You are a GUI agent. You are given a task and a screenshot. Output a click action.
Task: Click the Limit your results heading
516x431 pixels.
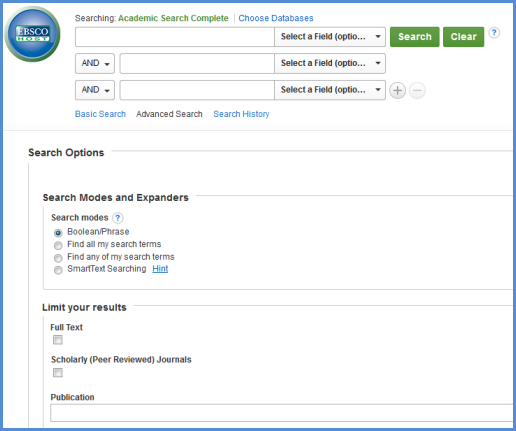84,307
